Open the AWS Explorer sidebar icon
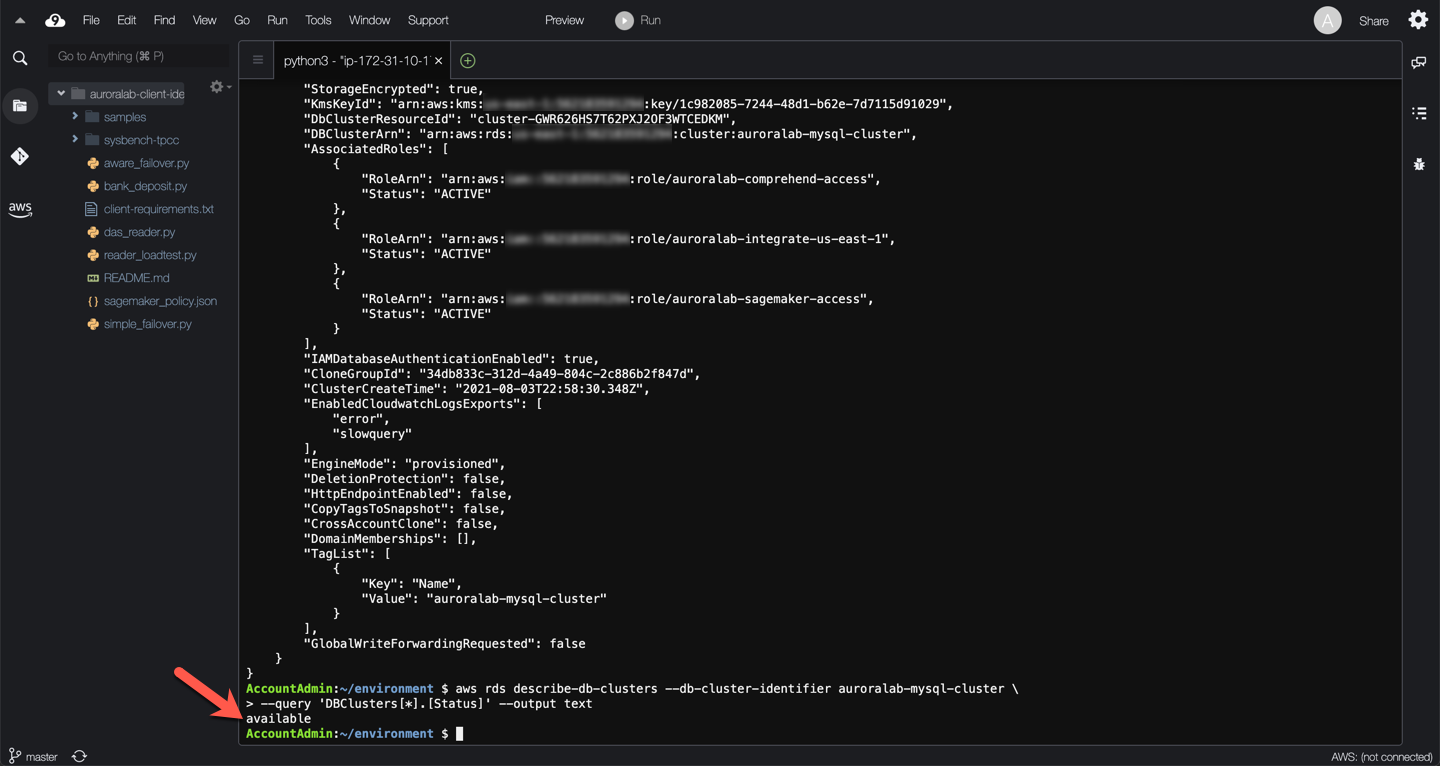The width and height of the screenshot is (1440, 766). pos(20,209)
